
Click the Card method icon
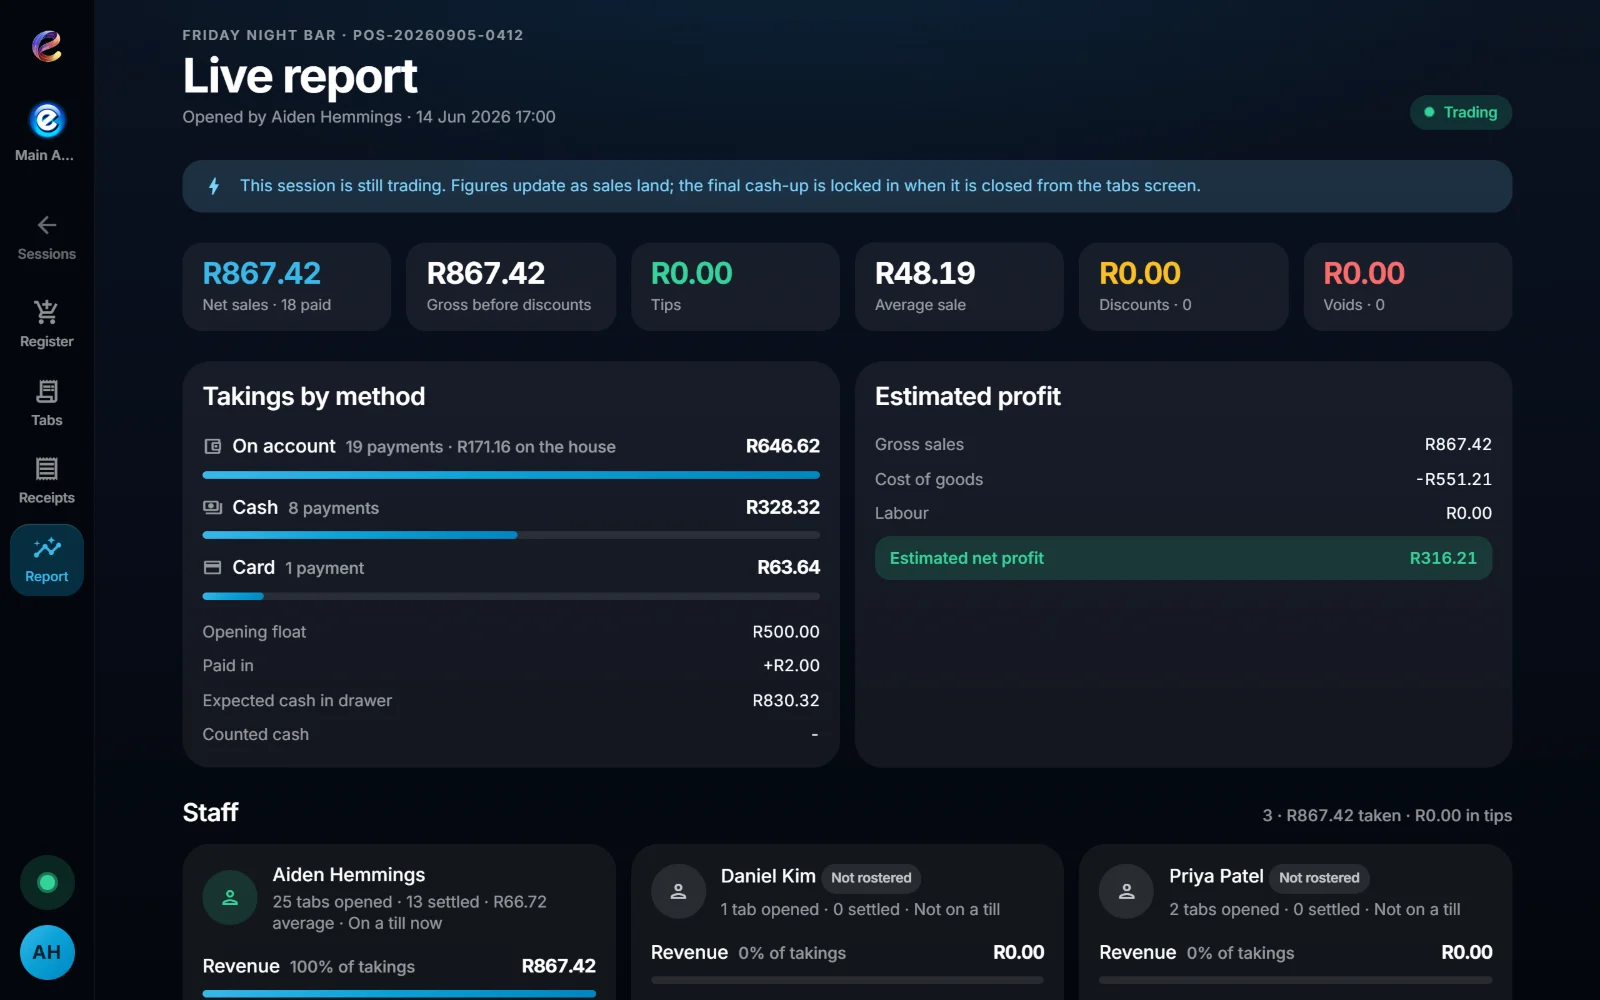(x=212, y=567)
